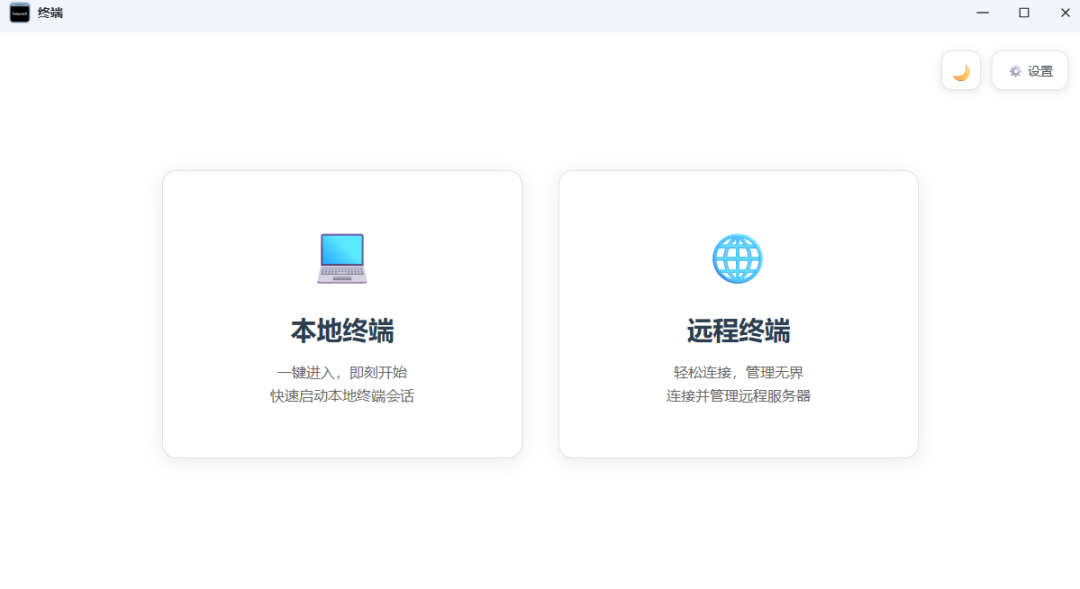Open the remote terminal card to expand options
Image resolution: width=1080 pixels, height=589 pixels.
pyautogui.click(x=738, y=313)
